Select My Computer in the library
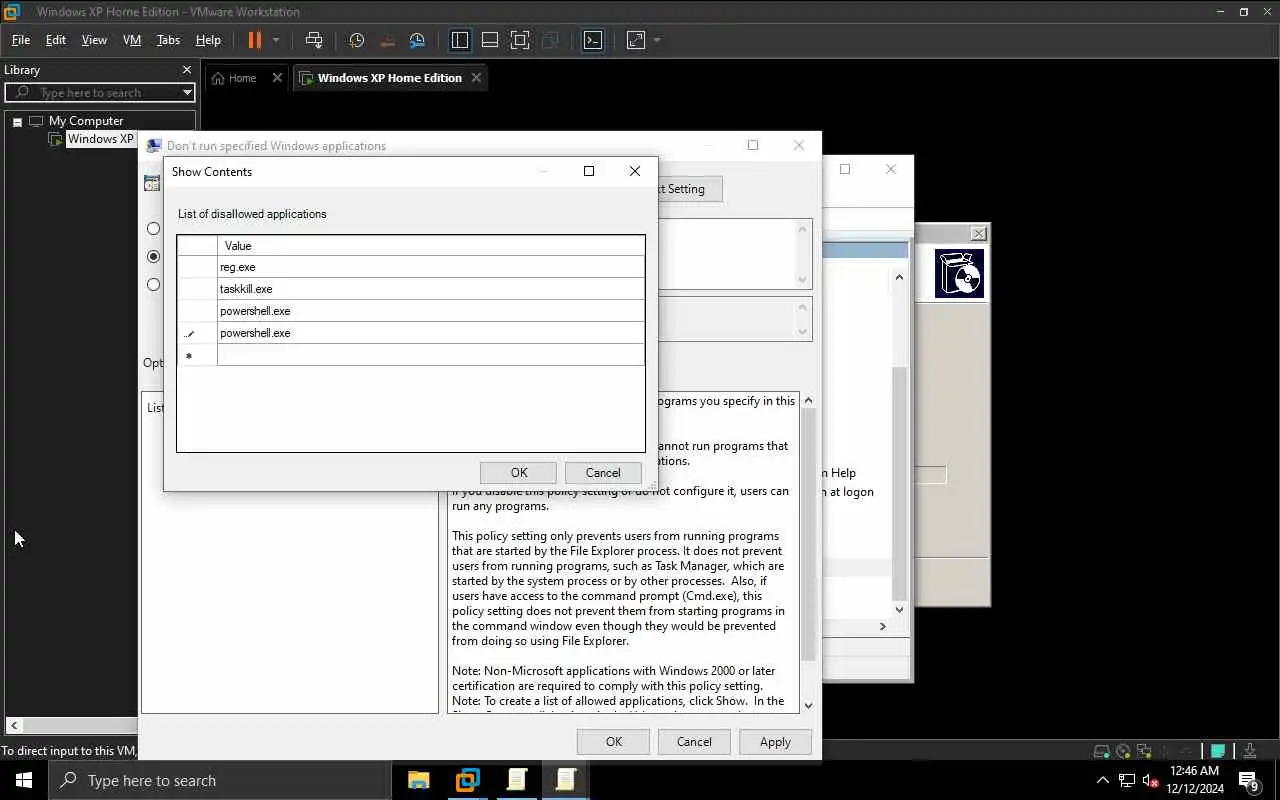This screenshot has height=800, width=1280. coord(86,121)
